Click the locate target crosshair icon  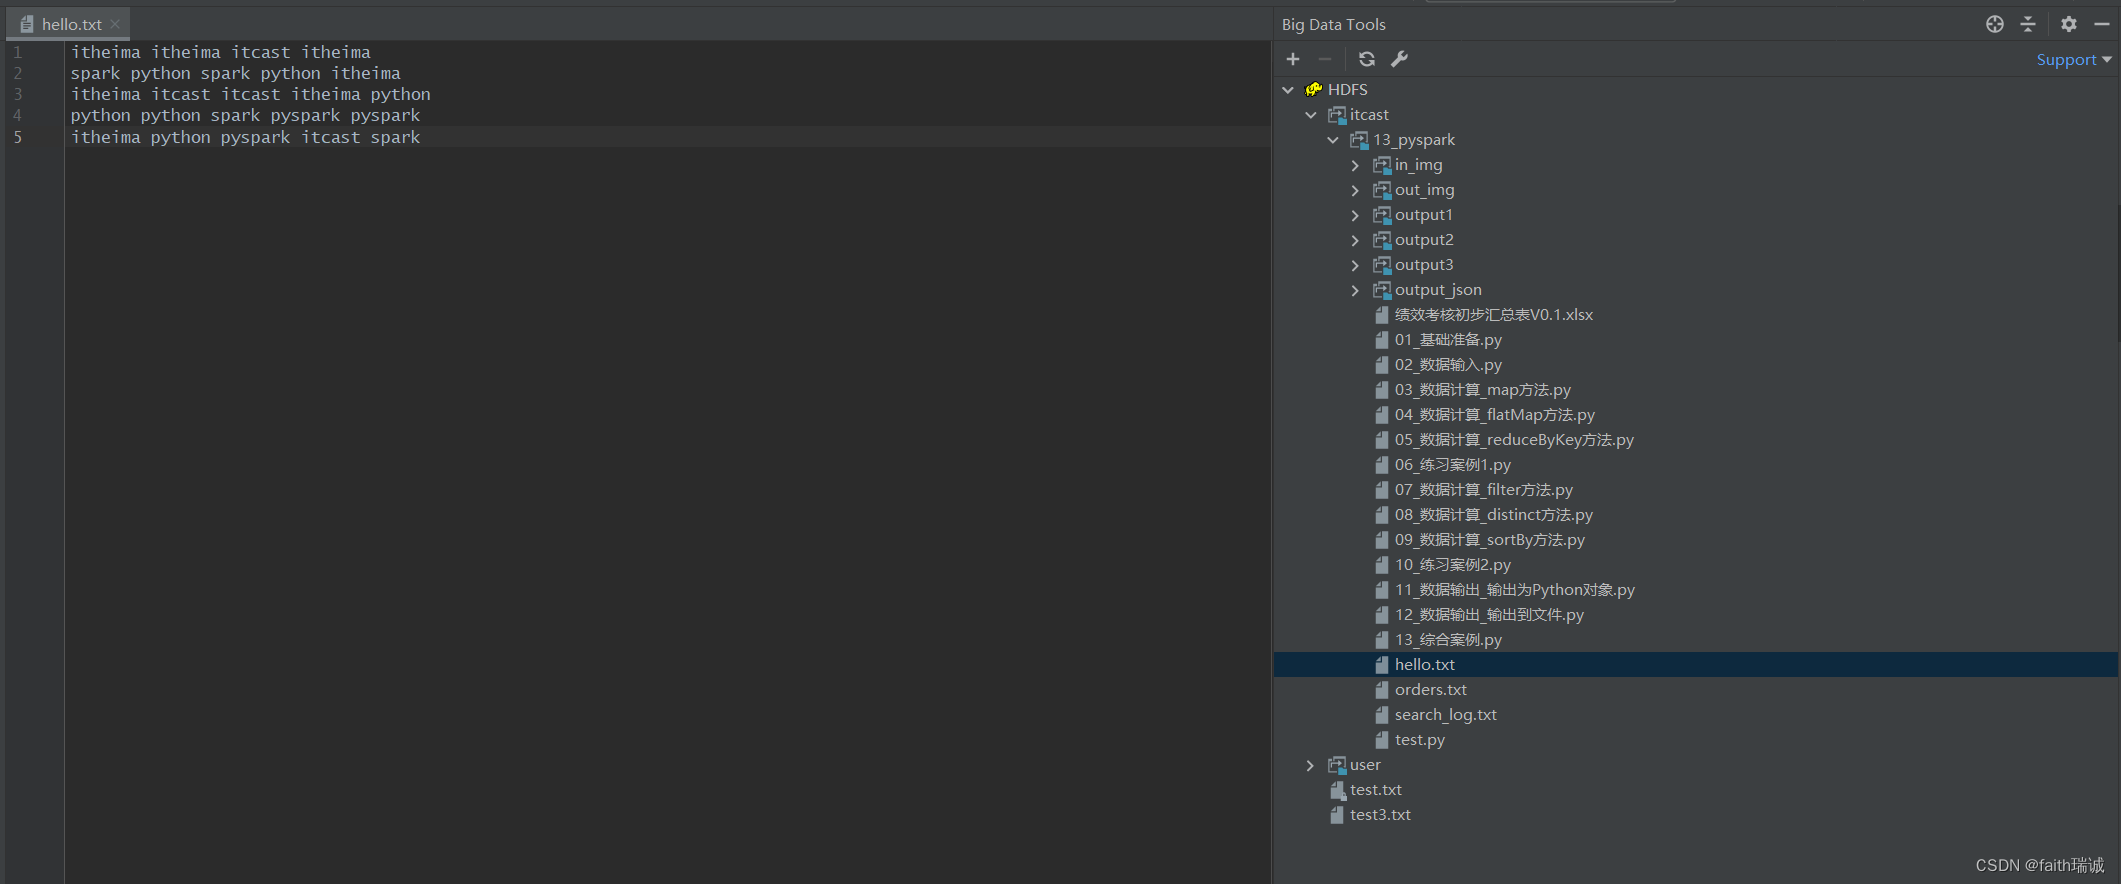[1995, 24]
